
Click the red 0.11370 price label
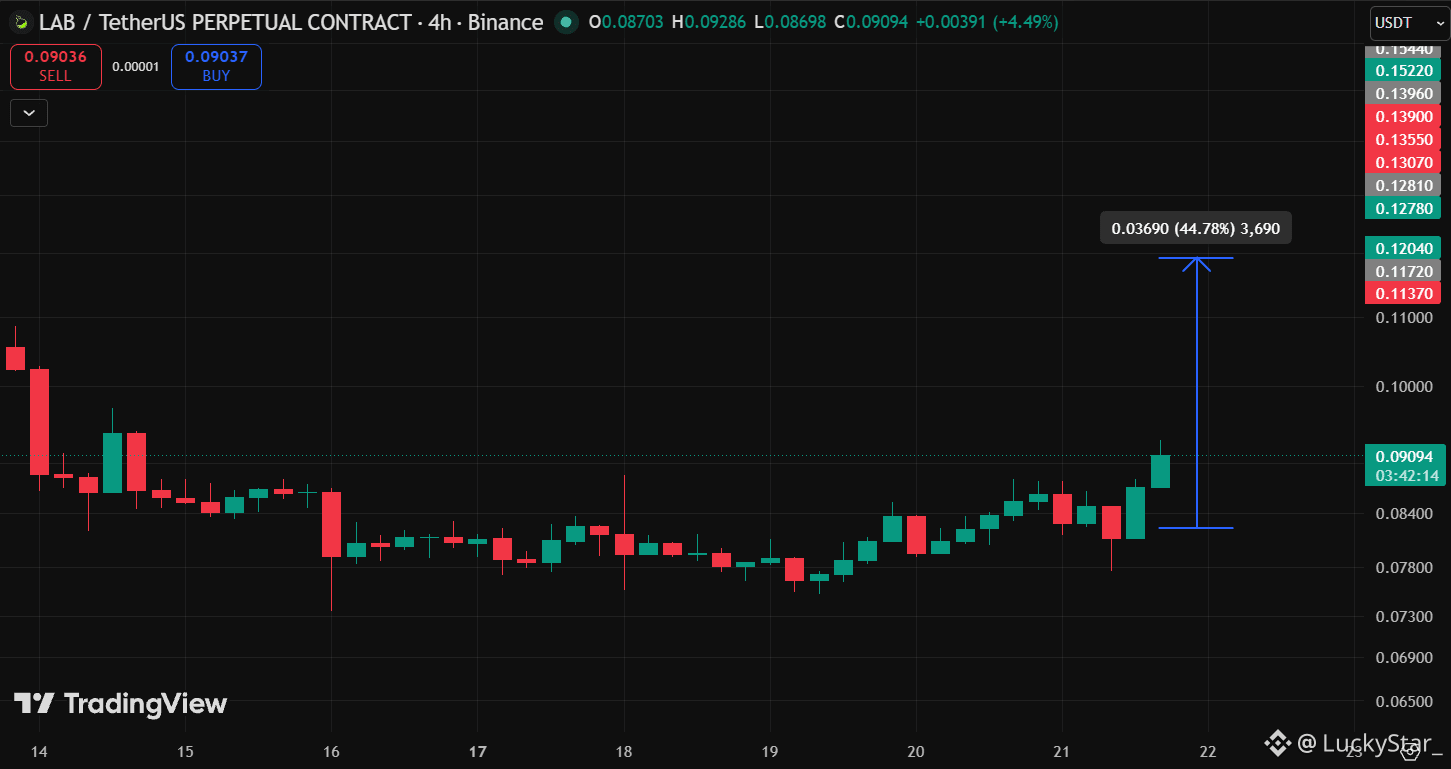tap(1403, 293)
